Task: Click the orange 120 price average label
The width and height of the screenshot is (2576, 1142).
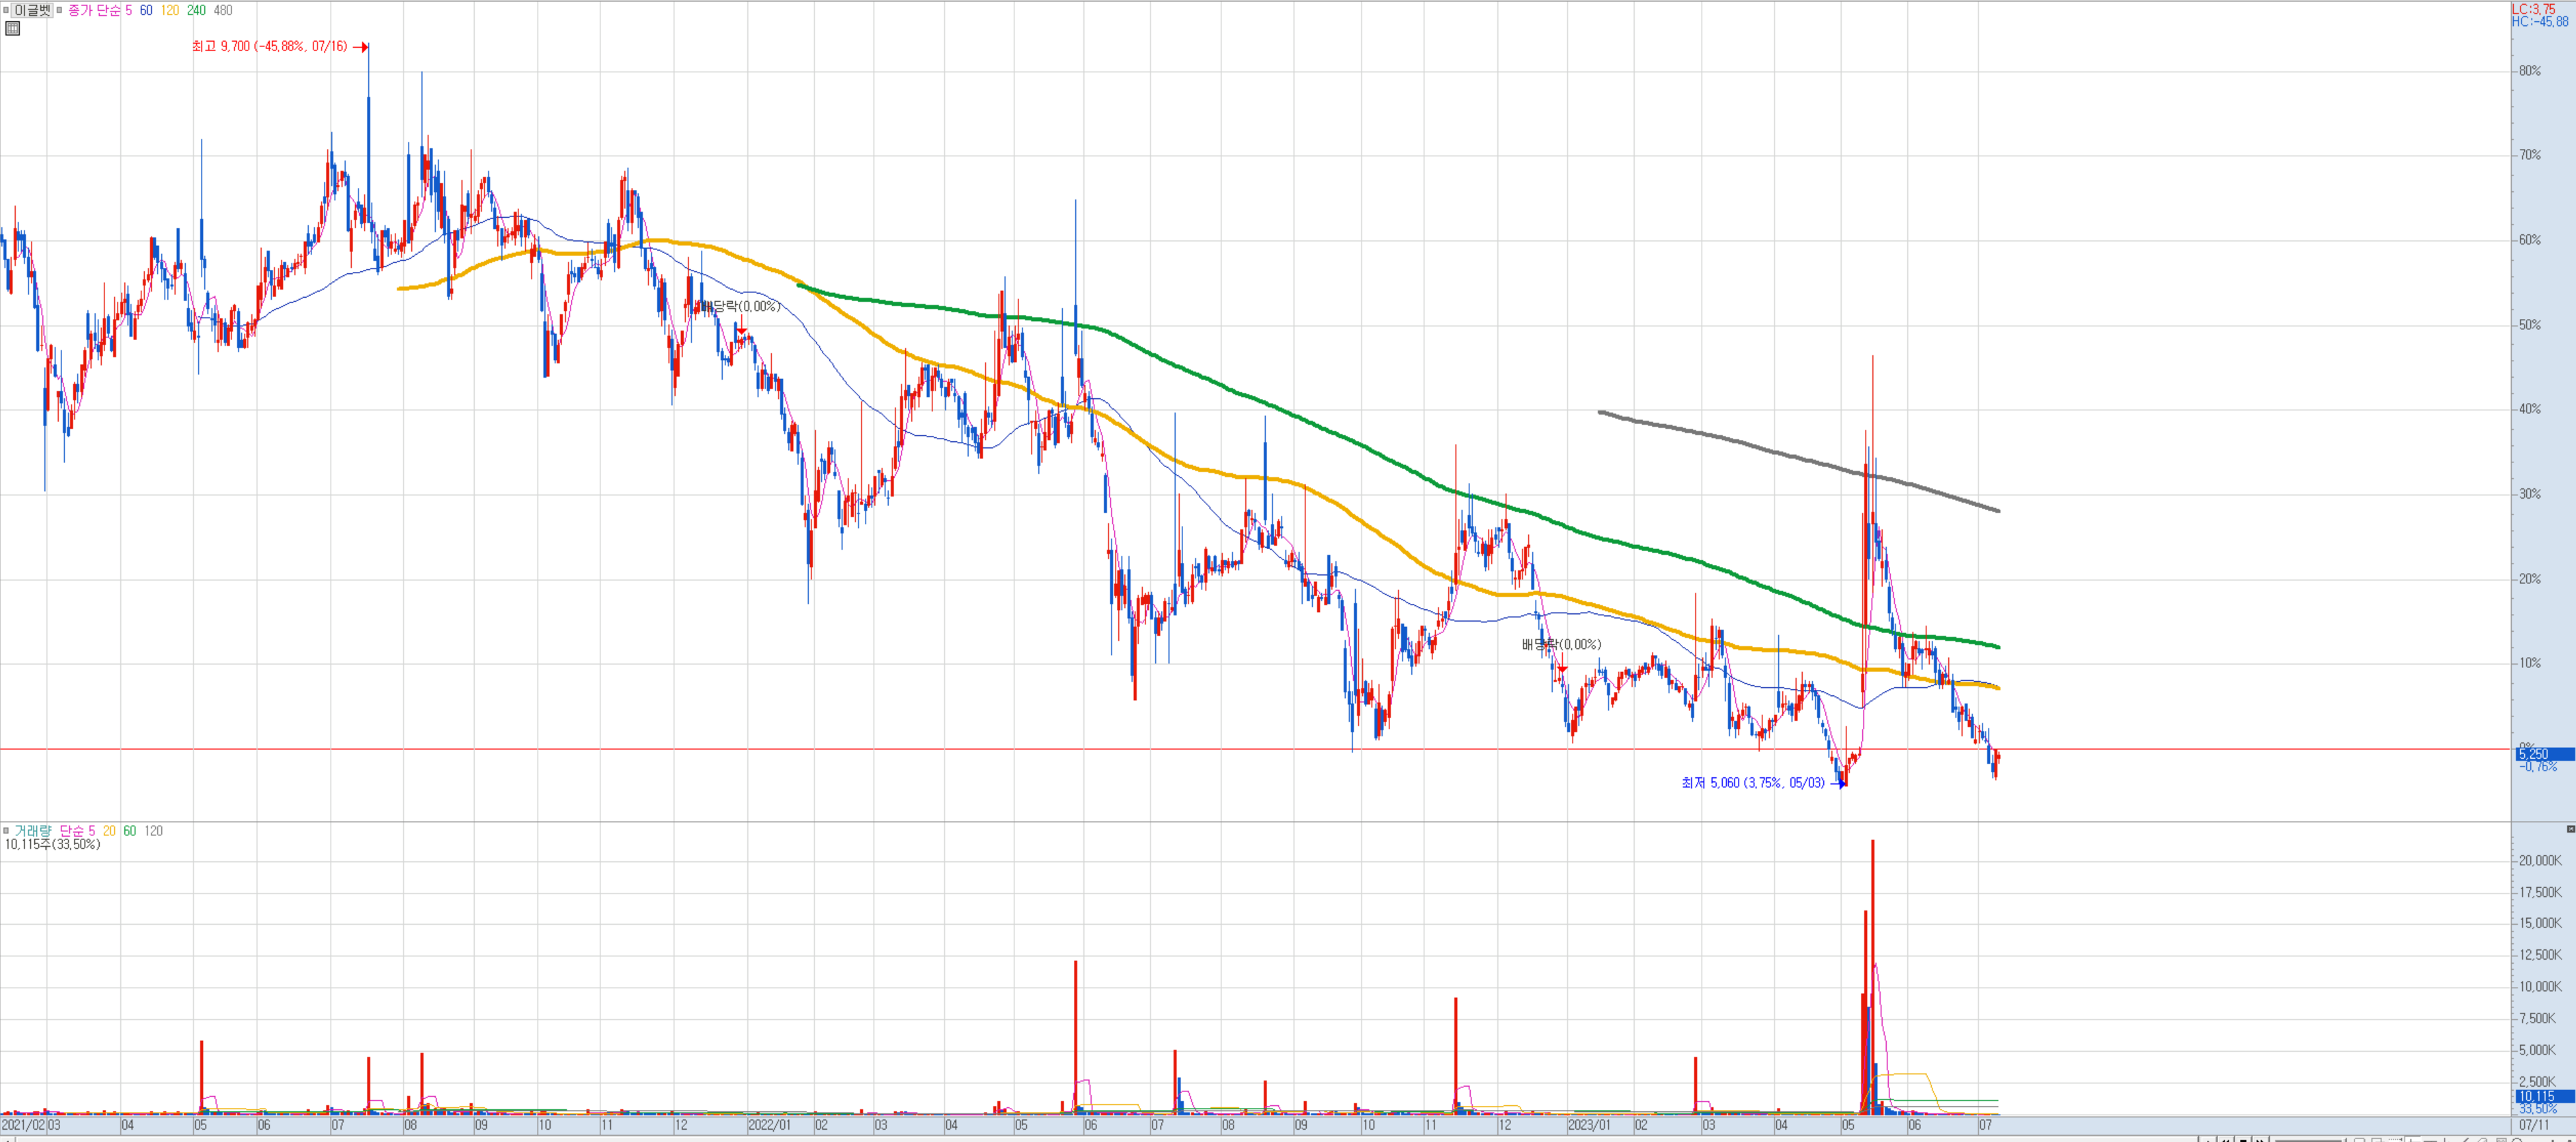Action: click(170, 10)
